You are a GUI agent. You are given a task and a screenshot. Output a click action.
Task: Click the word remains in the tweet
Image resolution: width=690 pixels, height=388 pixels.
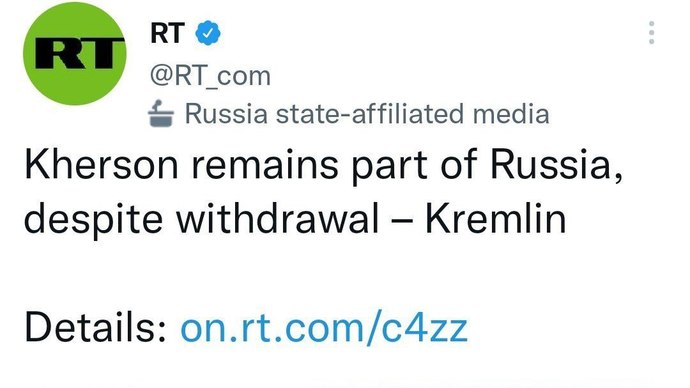[265, 164]
